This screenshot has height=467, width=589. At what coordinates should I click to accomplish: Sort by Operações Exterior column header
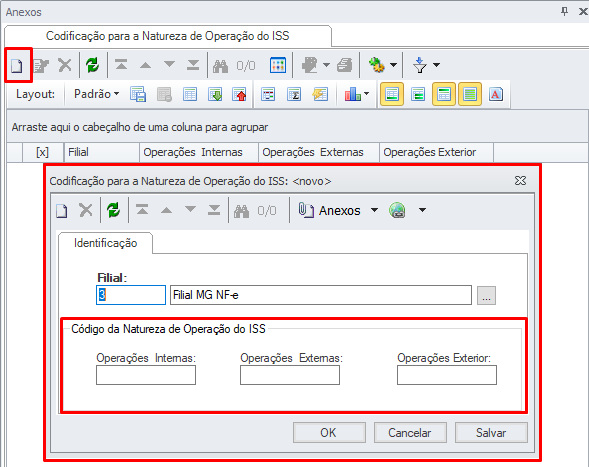[436, 152]
